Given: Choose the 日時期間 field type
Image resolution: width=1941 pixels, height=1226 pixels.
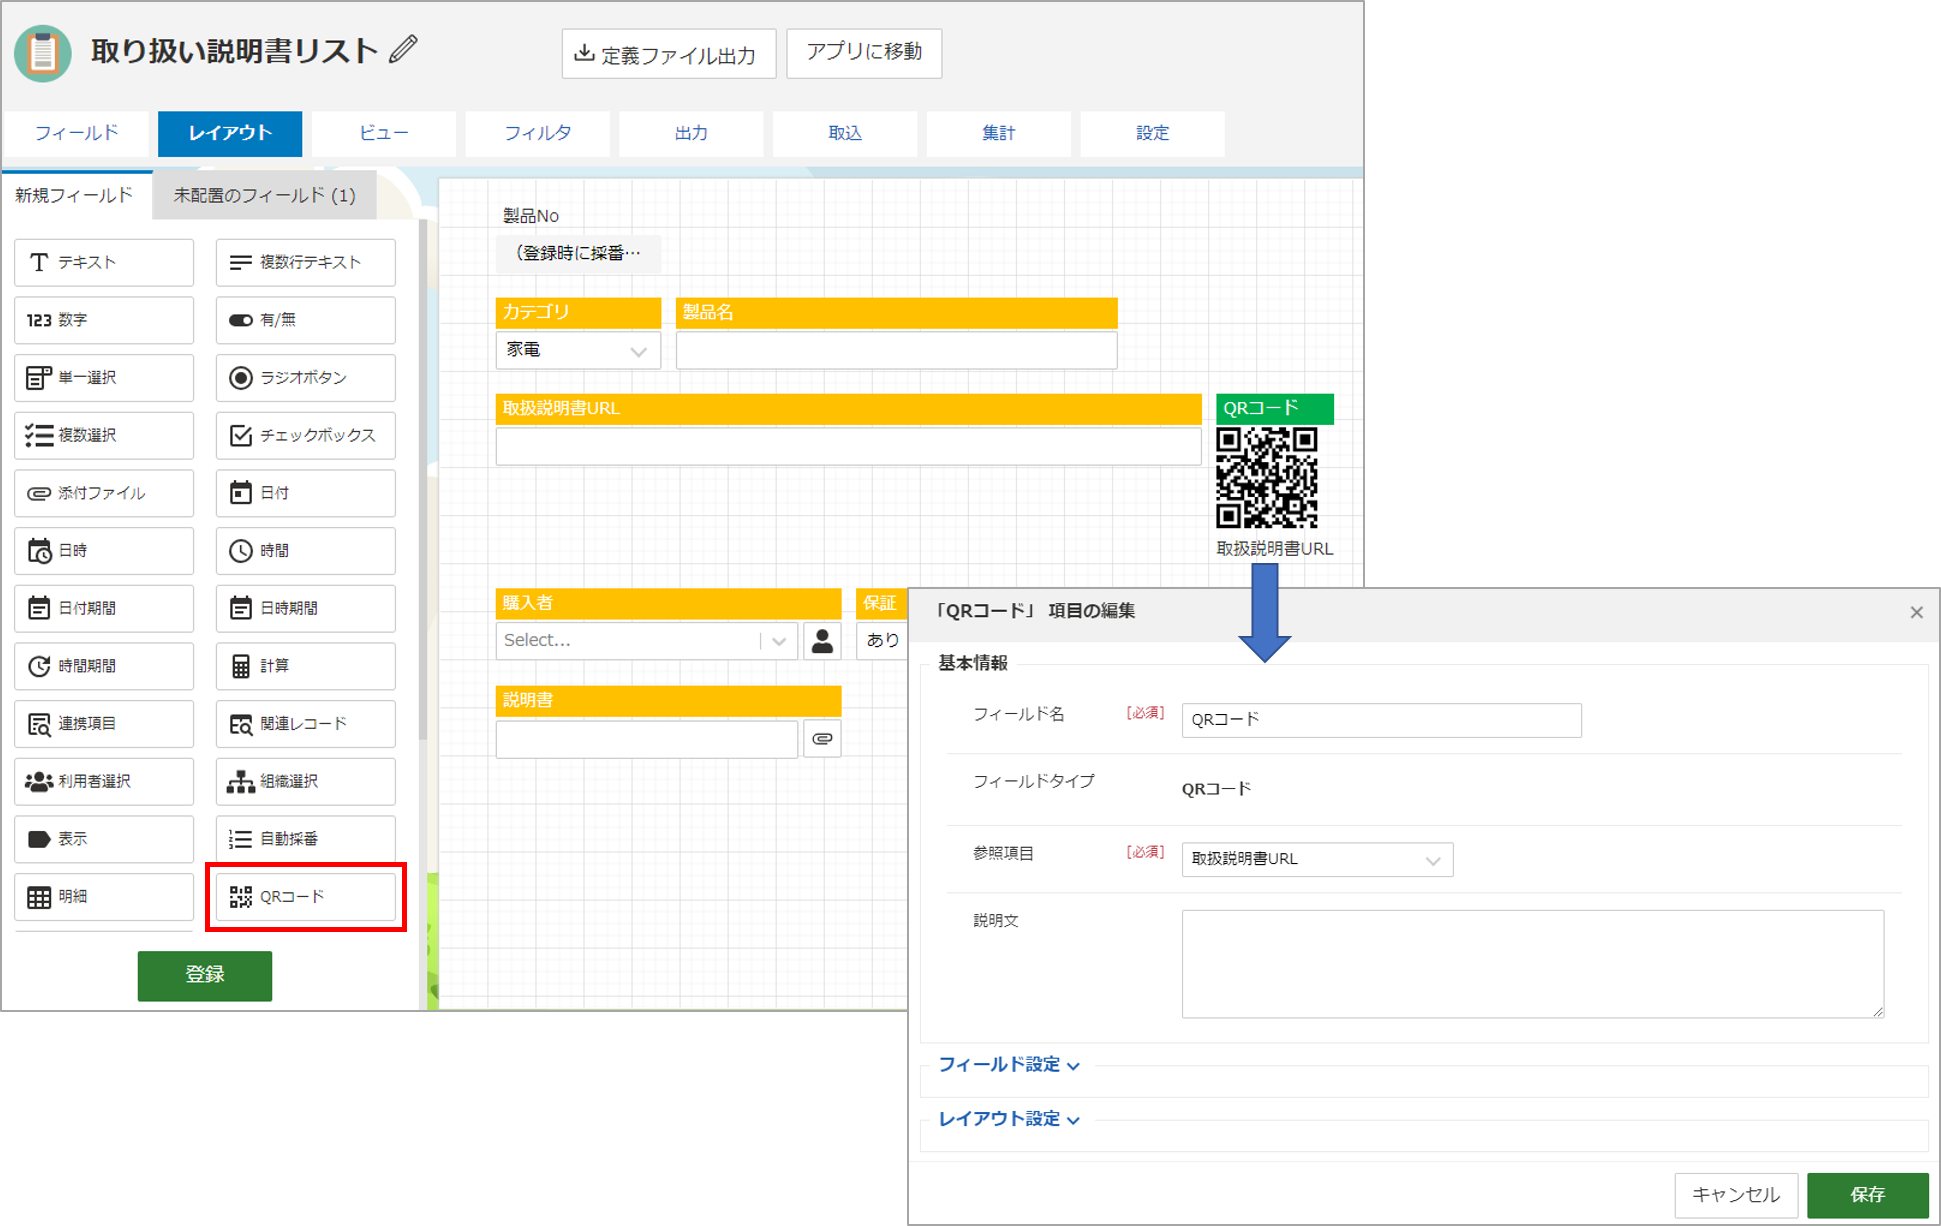Looking at the screenshot, I should point(306,608).
